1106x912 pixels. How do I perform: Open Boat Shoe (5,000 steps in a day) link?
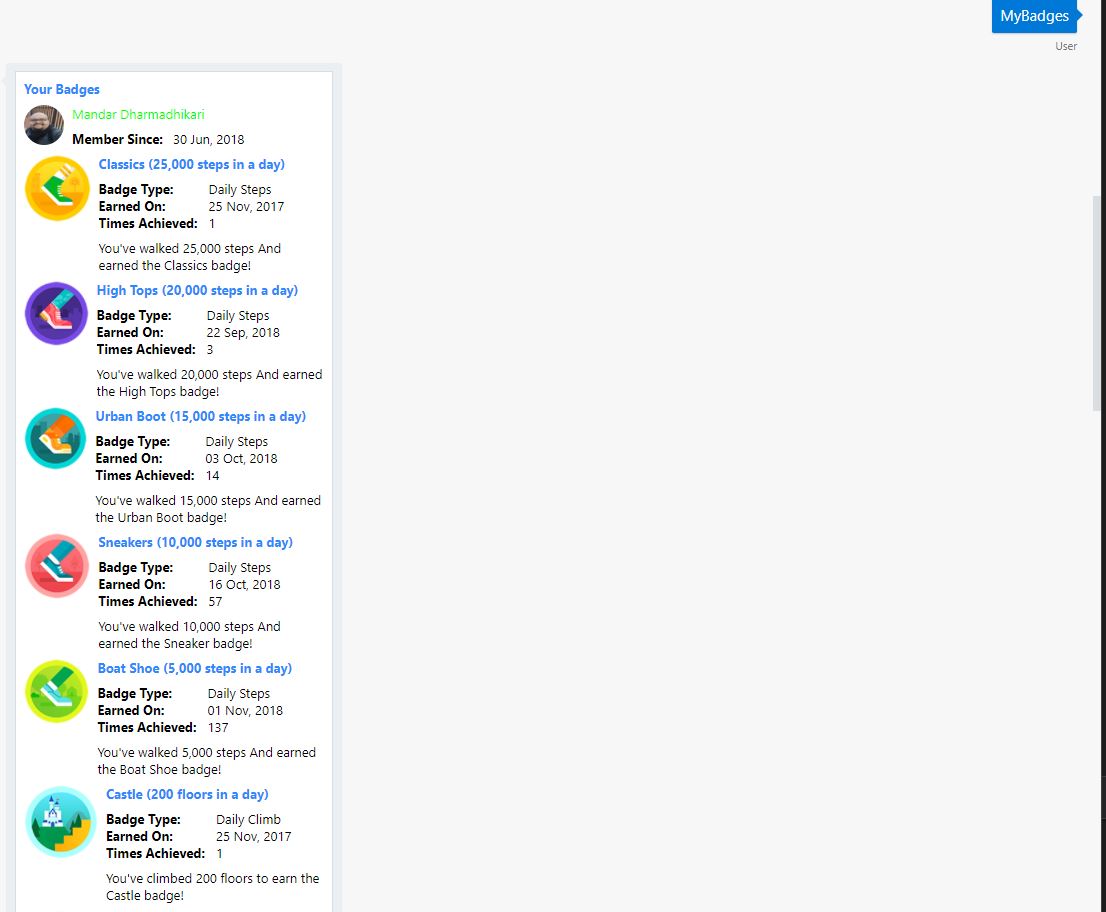pyautogui.click(x=194, y=669)
